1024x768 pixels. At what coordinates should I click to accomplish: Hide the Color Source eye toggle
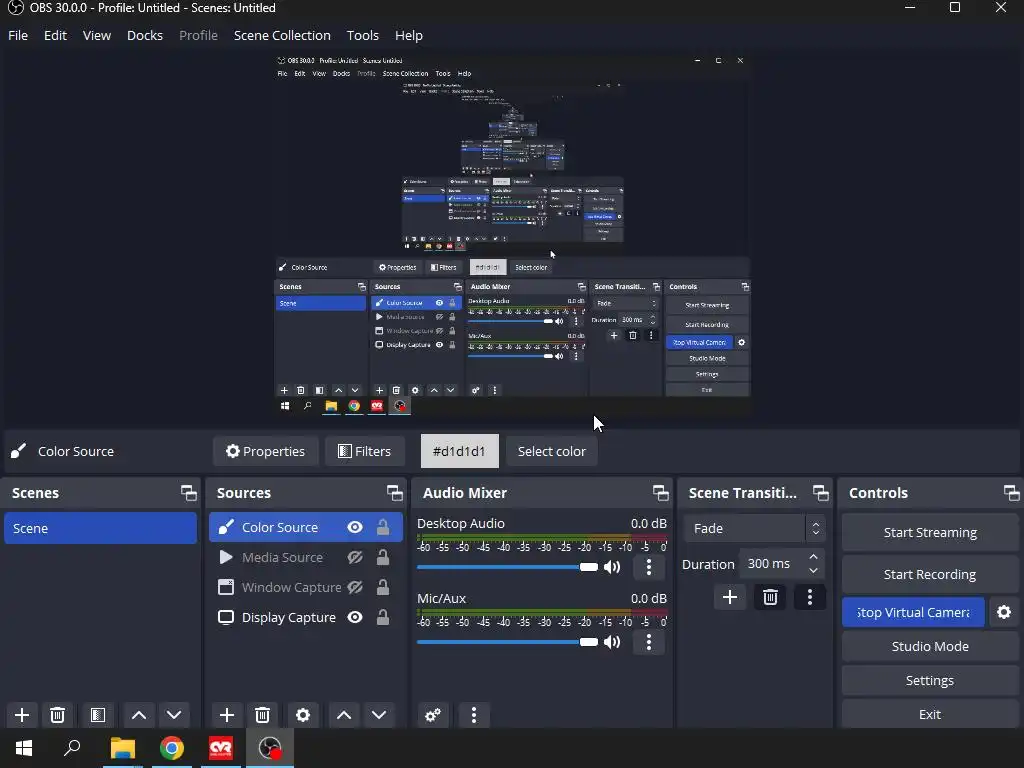355,527
